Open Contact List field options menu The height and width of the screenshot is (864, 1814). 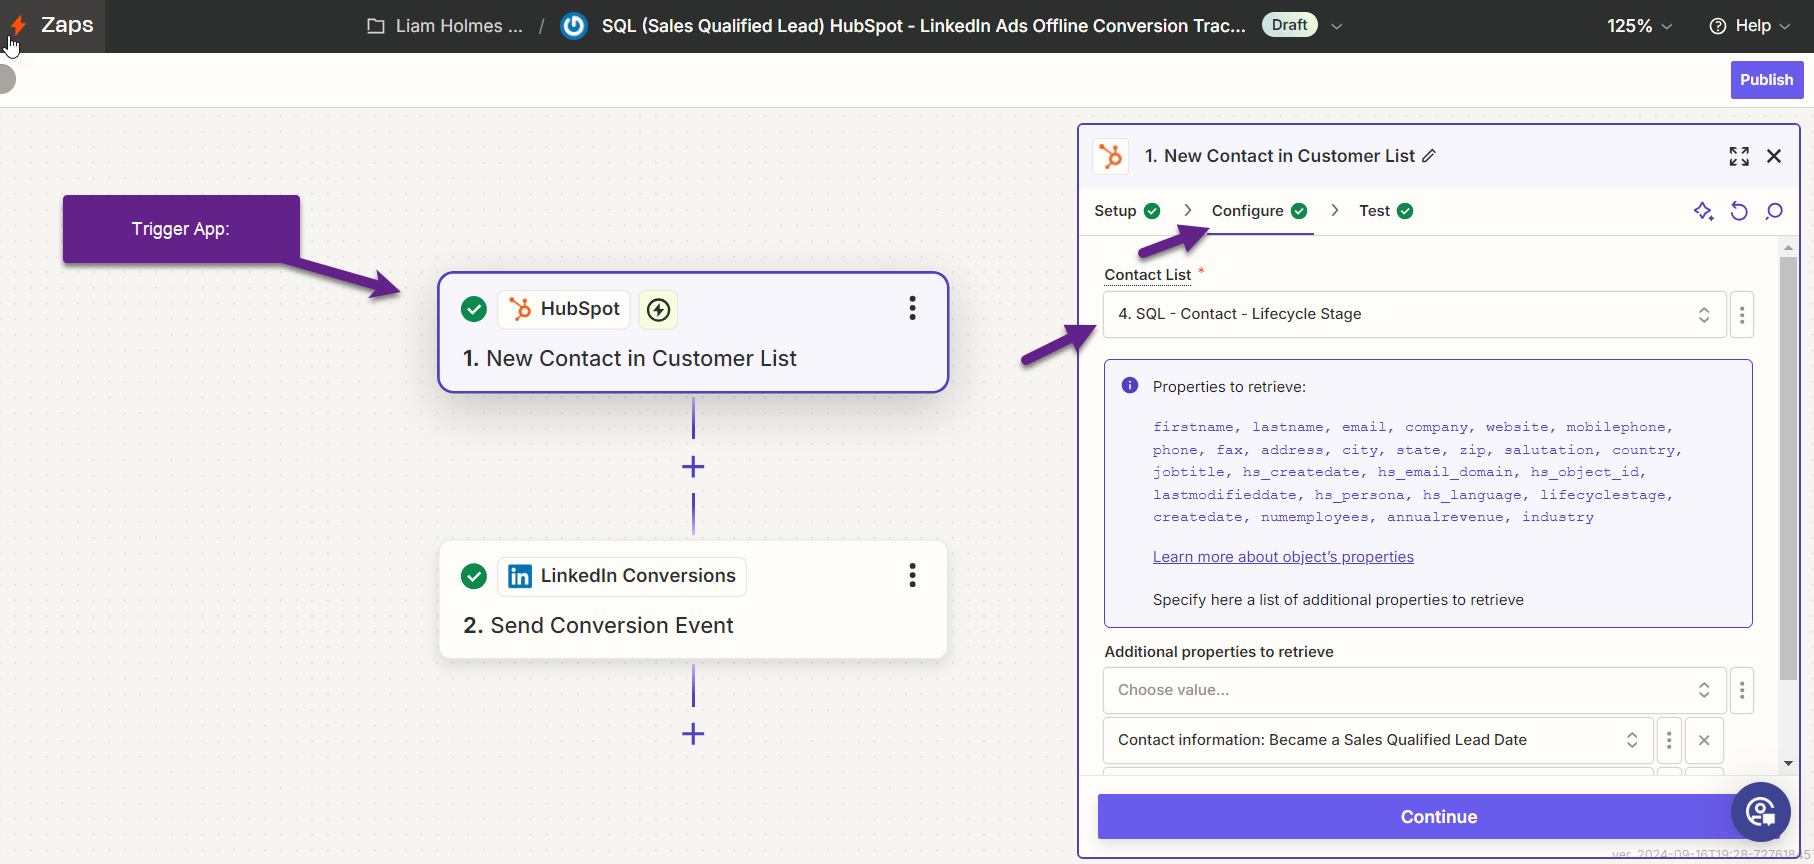coord(1742,315)
